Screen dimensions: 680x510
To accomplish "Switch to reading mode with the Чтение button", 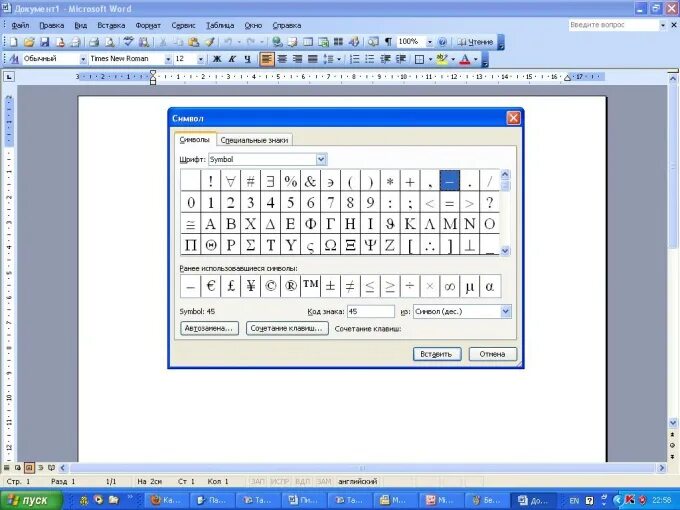I will point(475,42).
